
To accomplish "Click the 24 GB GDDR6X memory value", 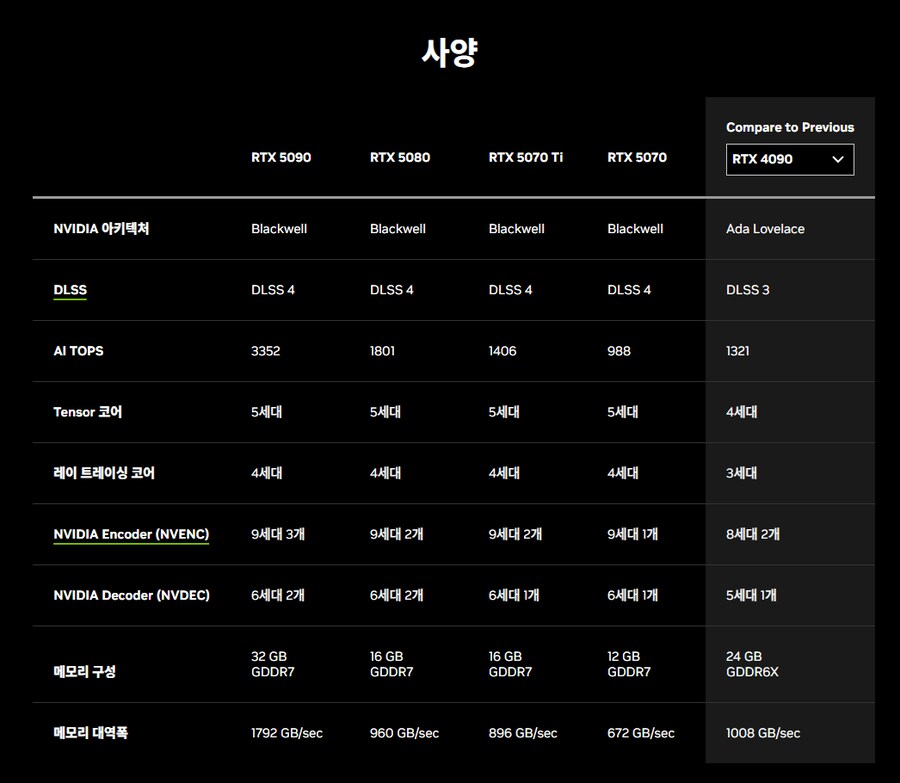I will pyautogui.click(x=752, y=664).
